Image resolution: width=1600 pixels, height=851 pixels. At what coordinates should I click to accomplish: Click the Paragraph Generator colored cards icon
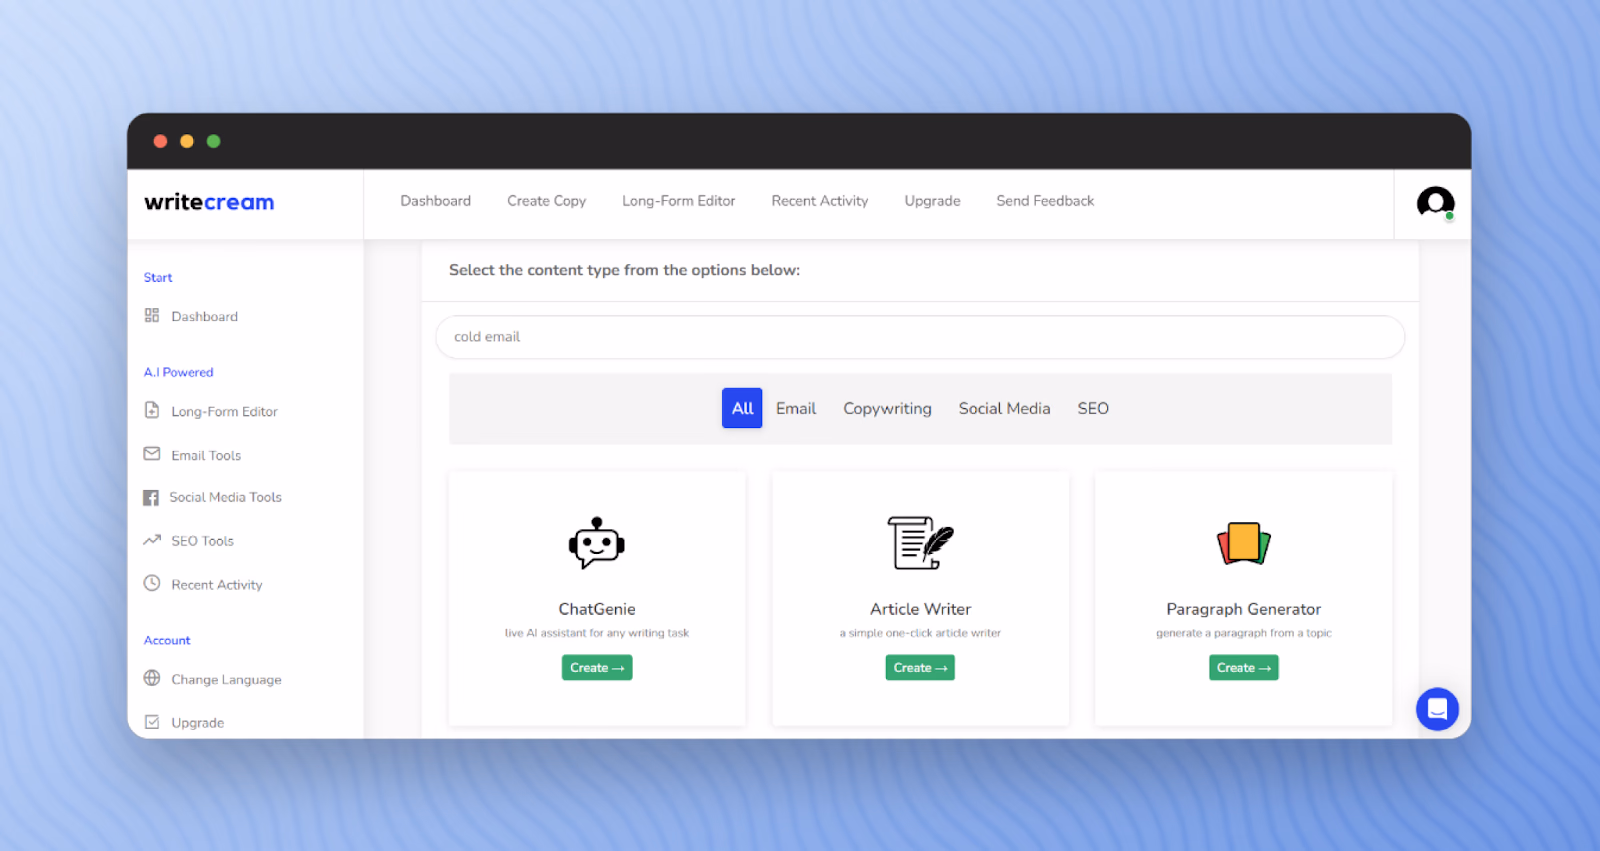click(1243, 543)
